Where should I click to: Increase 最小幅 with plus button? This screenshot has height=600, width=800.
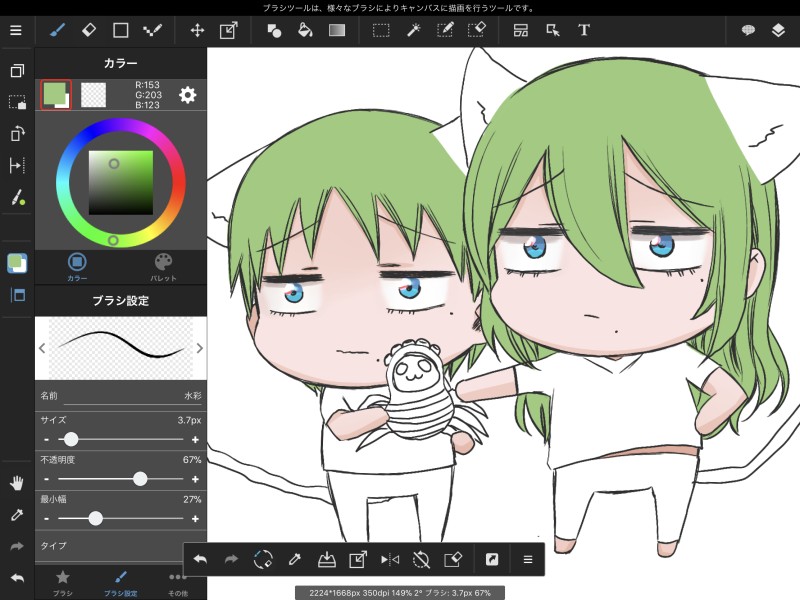click(x=195, y=519)
